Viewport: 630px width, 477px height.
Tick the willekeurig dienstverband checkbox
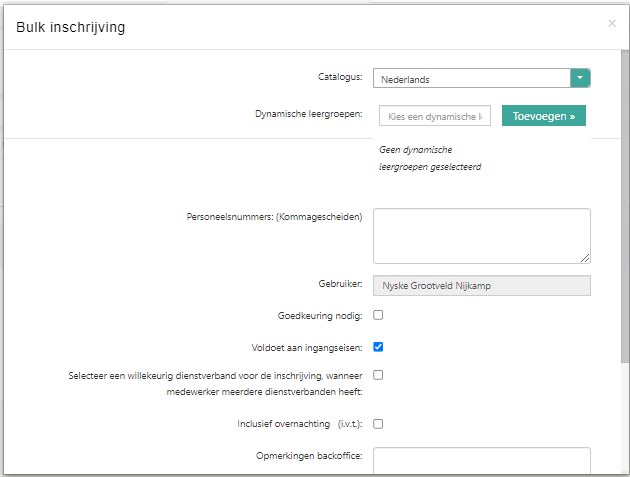pyautogui.click(x=378, y=375)
